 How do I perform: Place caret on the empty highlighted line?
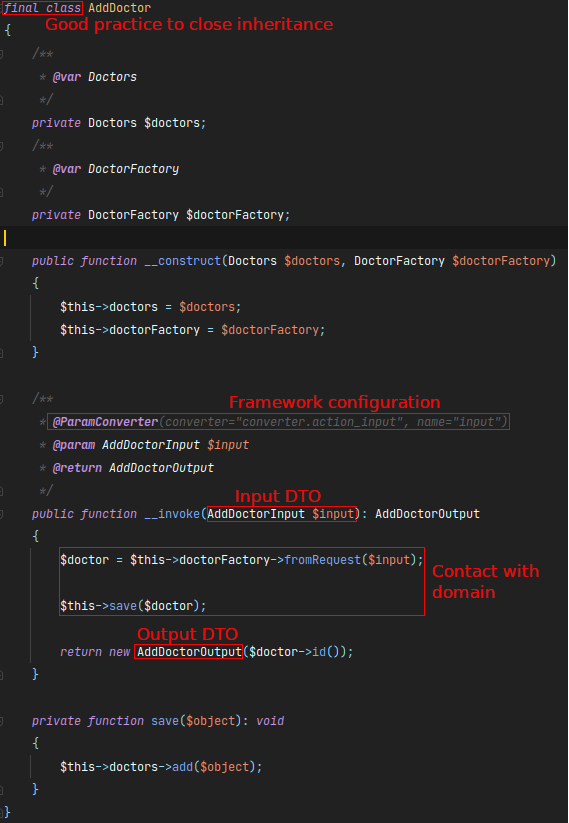click(x=283, y=238)
